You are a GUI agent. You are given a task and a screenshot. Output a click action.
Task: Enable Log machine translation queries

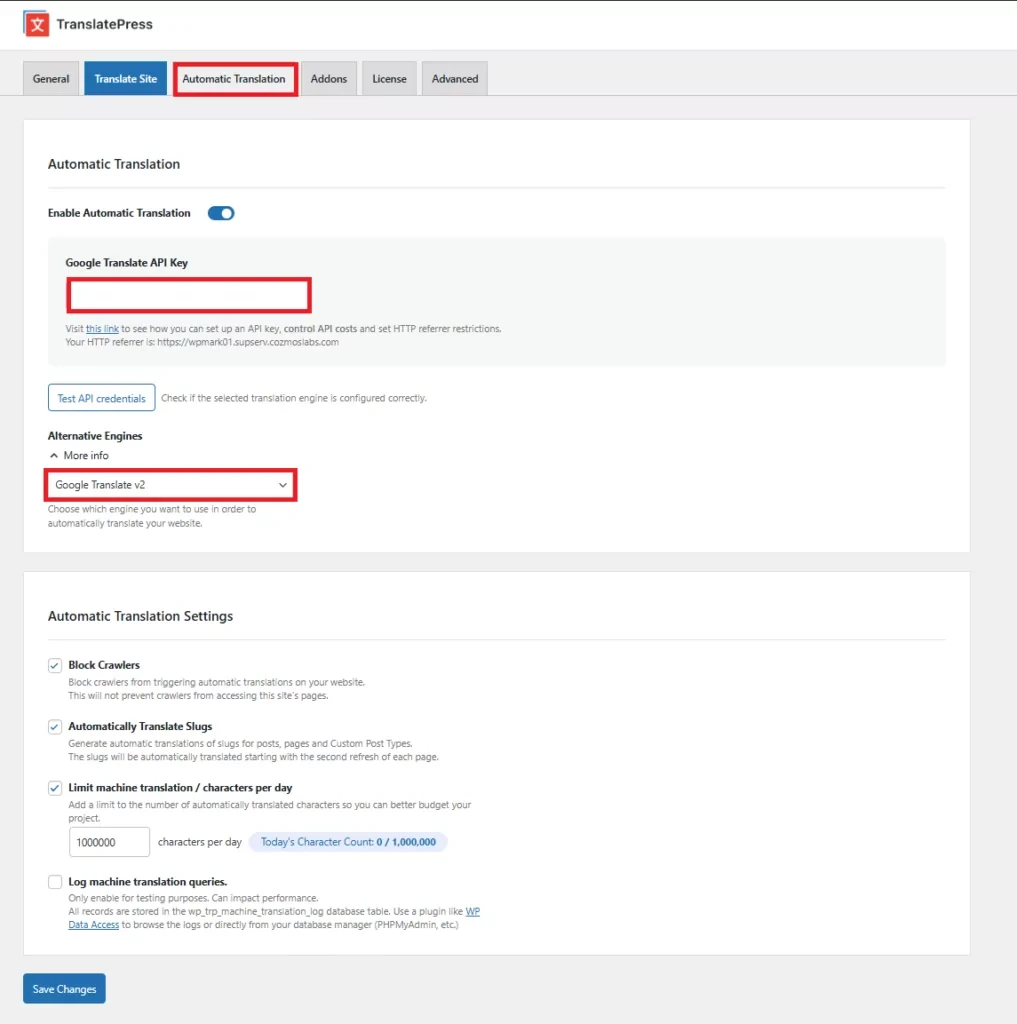(55, 882)
